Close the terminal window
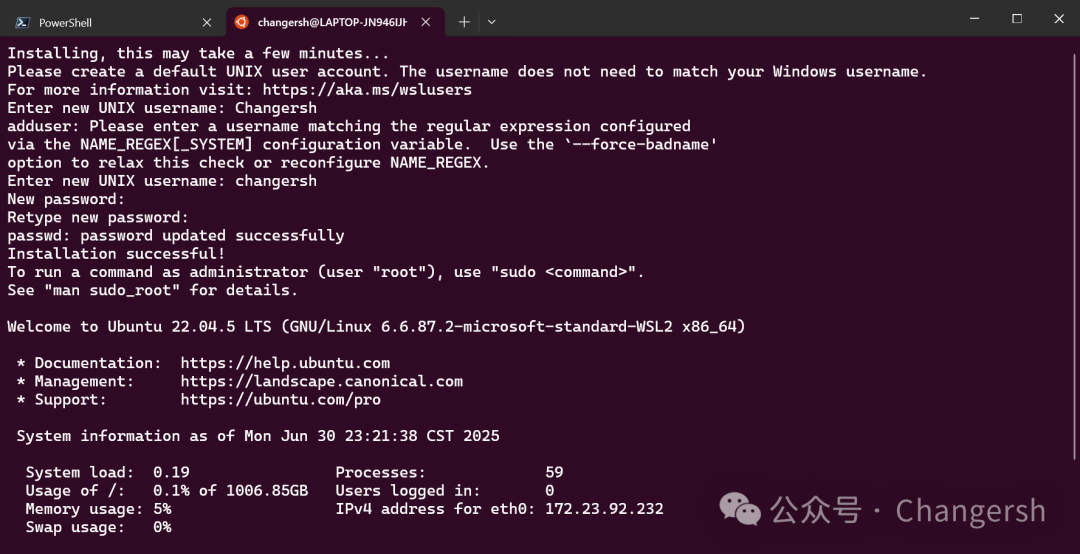Viewport: 1080px width, 554px height. pos(1058,19)
